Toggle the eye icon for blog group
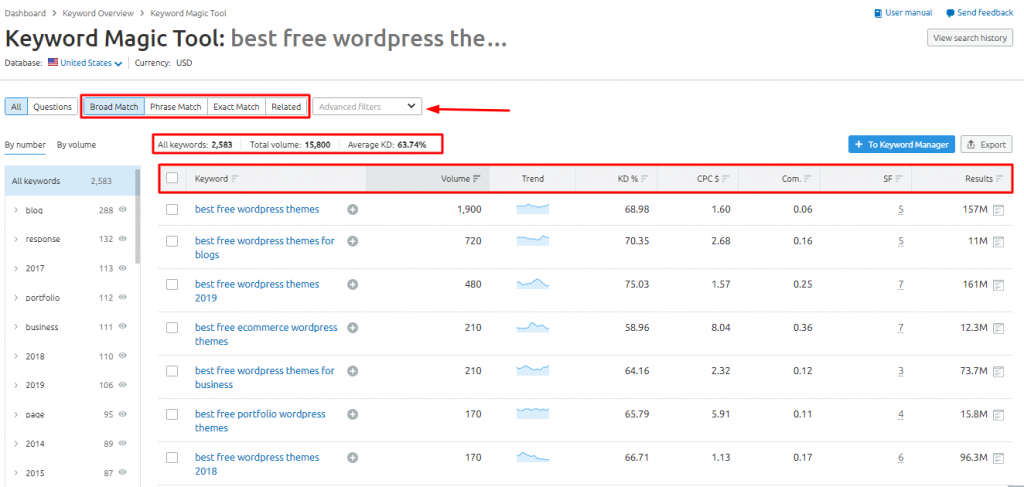 tap(123, 211)
